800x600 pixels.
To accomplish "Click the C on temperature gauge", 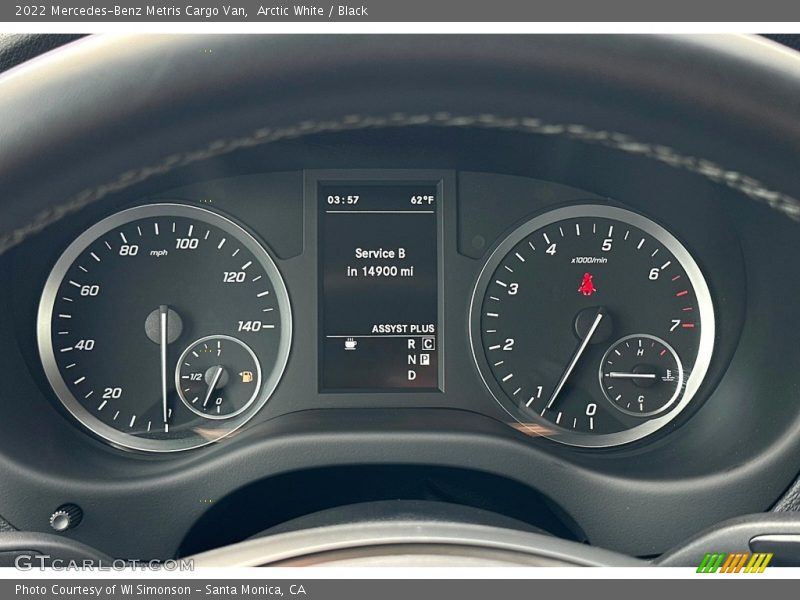I will (x=641, y=399).
